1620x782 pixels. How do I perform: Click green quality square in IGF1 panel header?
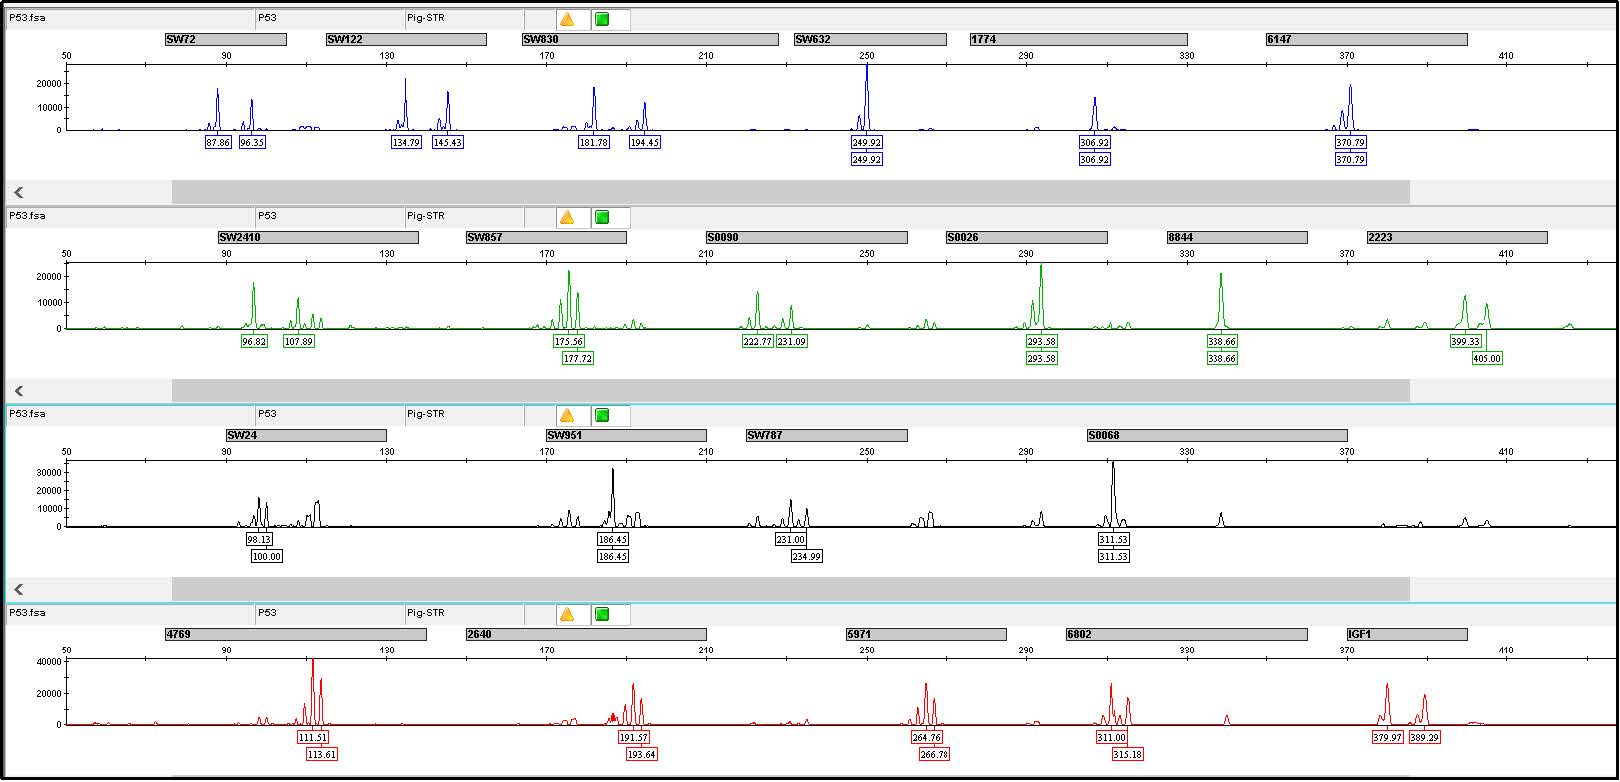click(602, 614)
